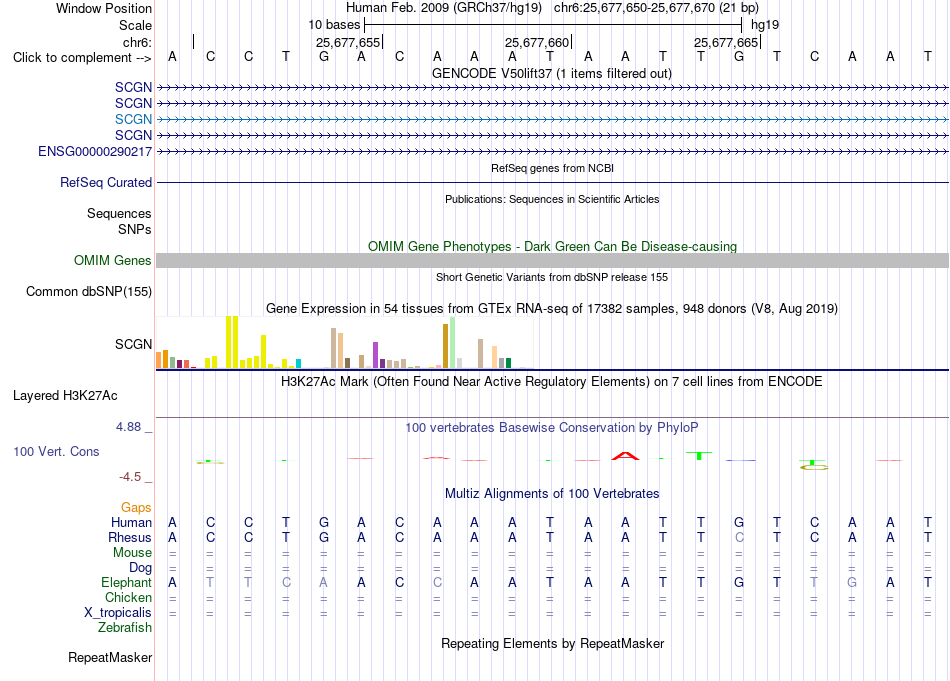Image resolution: width=950 pixels, height=681 pixels.
Task: Click the 'SNPs' label under Sequences
Action: point(135,230)
